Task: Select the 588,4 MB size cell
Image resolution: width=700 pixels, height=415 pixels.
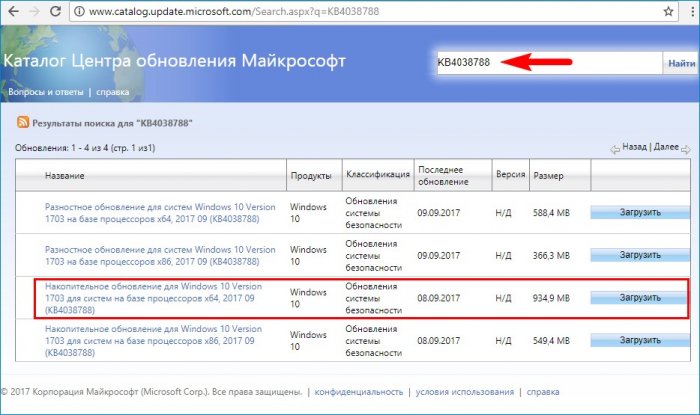Action: (551, 213)
